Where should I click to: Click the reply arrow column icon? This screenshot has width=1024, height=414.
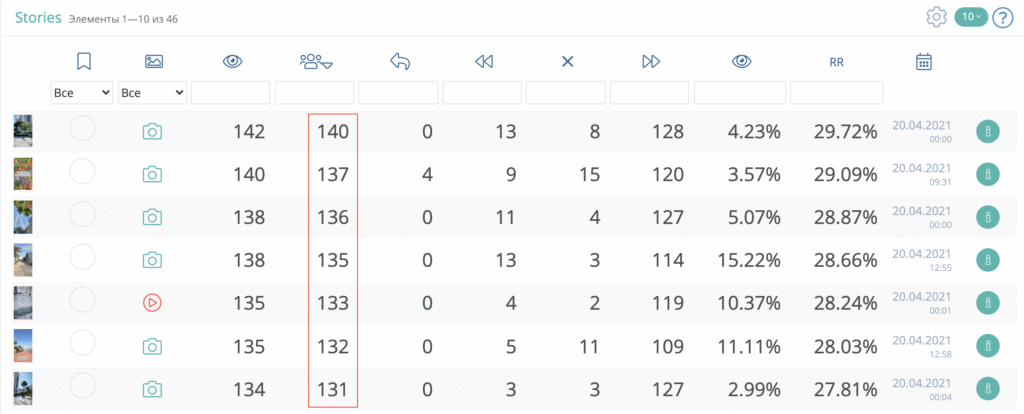click(x=399, y=62)
